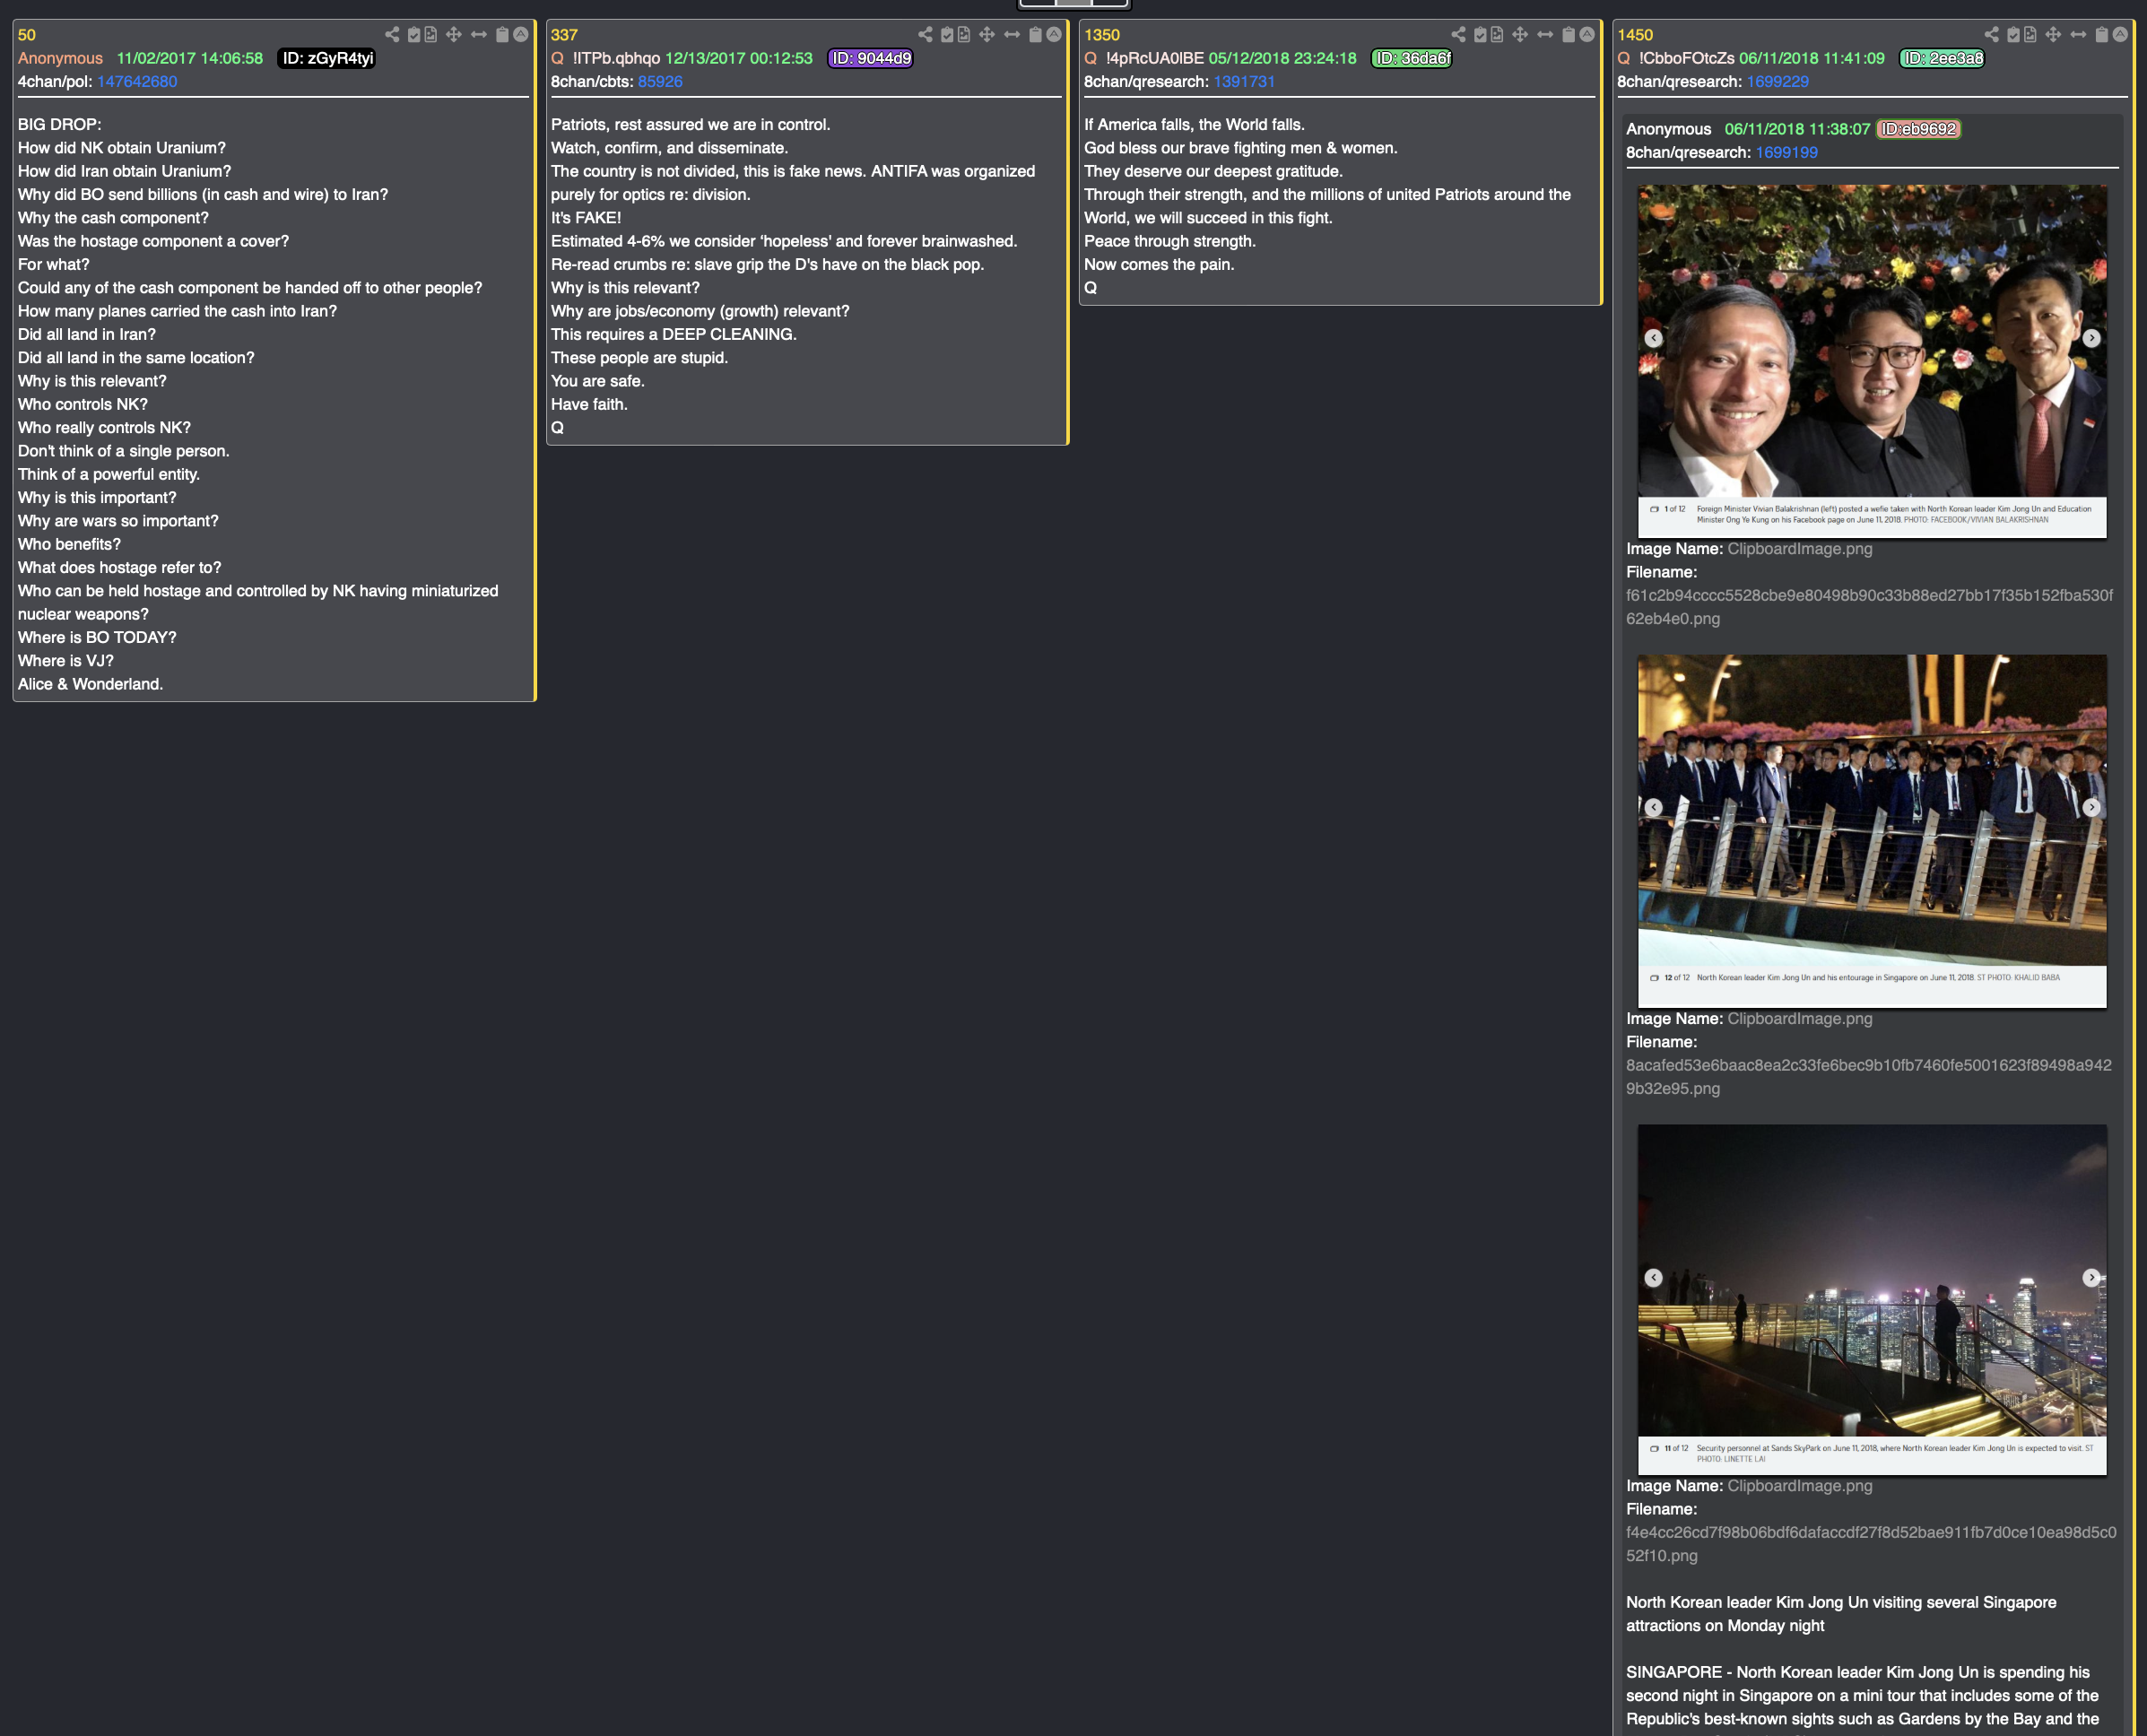
Task: Open quoted post link 1699199
Action: pos(1786,153)
